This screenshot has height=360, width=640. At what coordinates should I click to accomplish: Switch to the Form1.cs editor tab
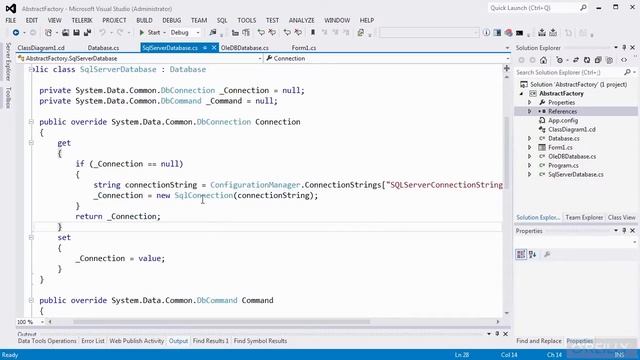[304, 48]
